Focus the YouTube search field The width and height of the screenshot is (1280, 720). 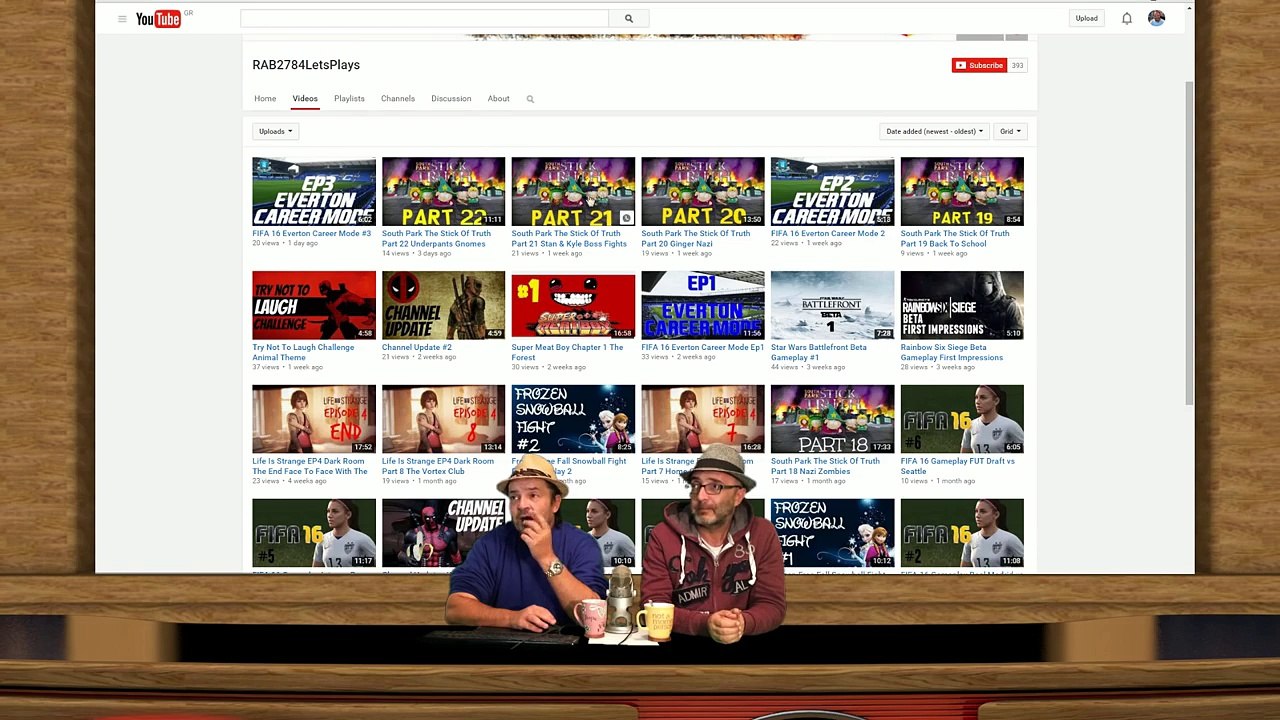coord(424,18)
